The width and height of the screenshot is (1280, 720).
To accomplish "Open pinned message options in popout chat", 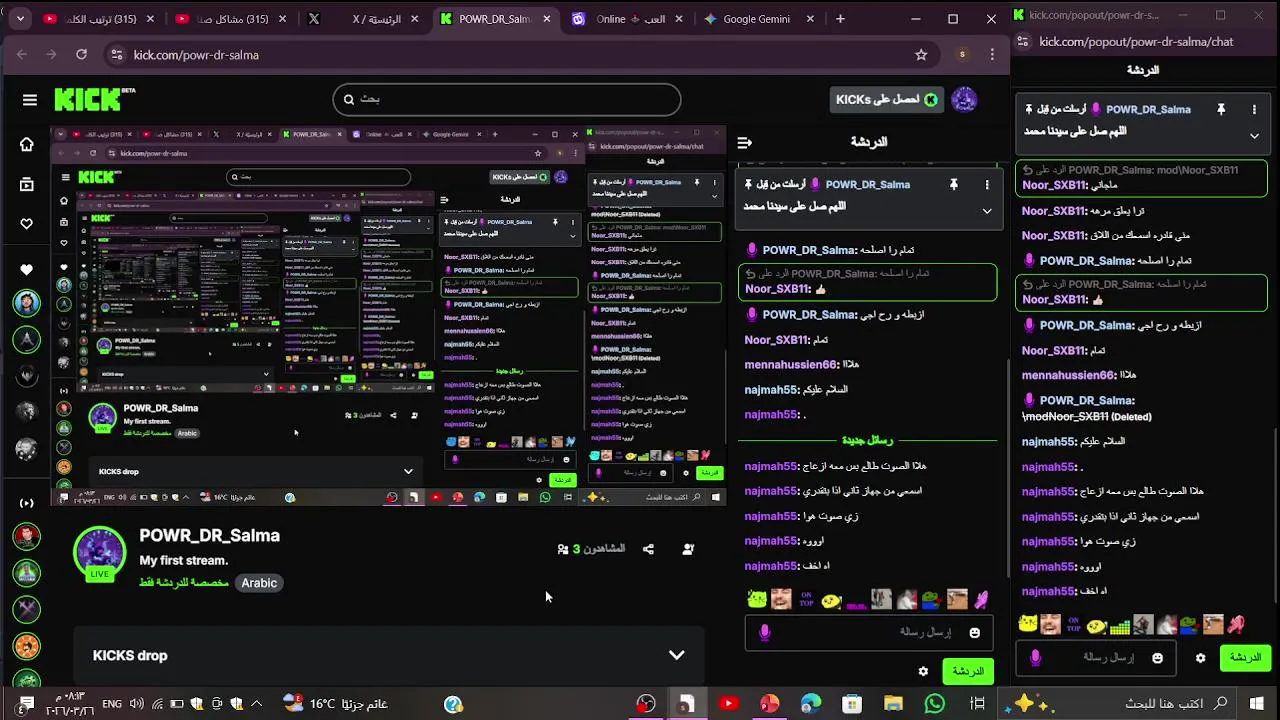I will point(1254,110).
